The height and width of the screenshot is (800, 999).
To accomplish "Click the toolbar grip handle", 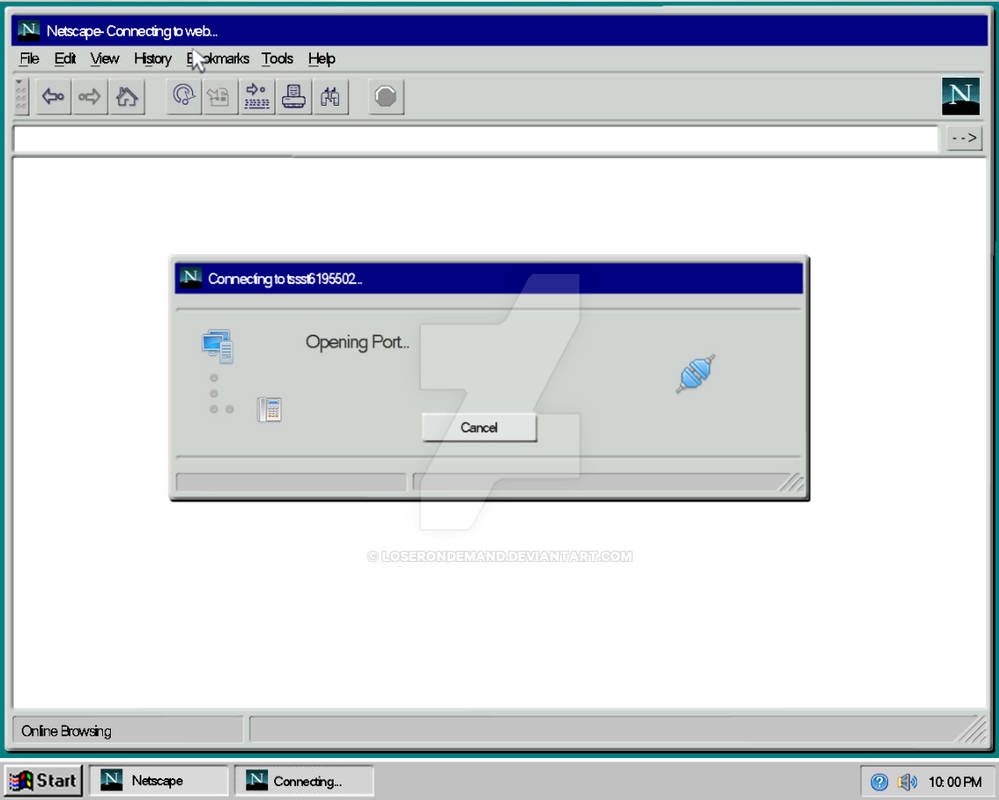I will click(20, 96).
